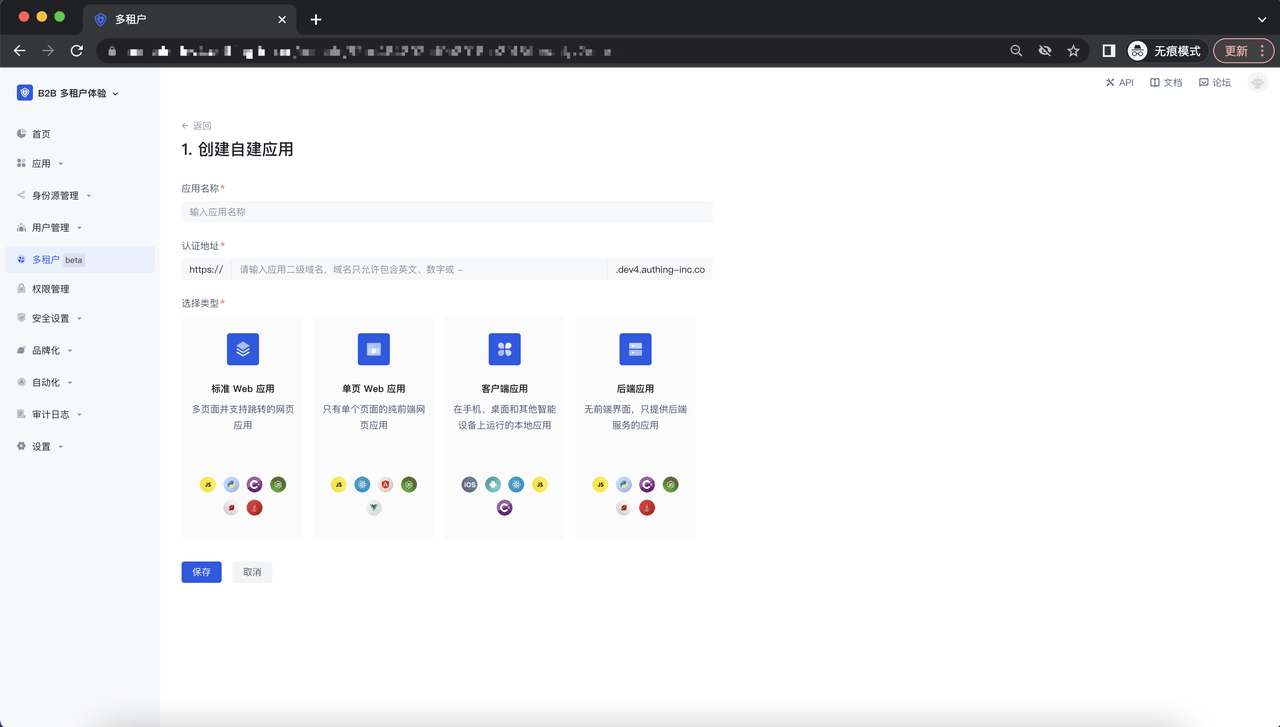Click the user avatar icon top right
The height and width of the screenshot is (727, 1280).
(1257, 83)
